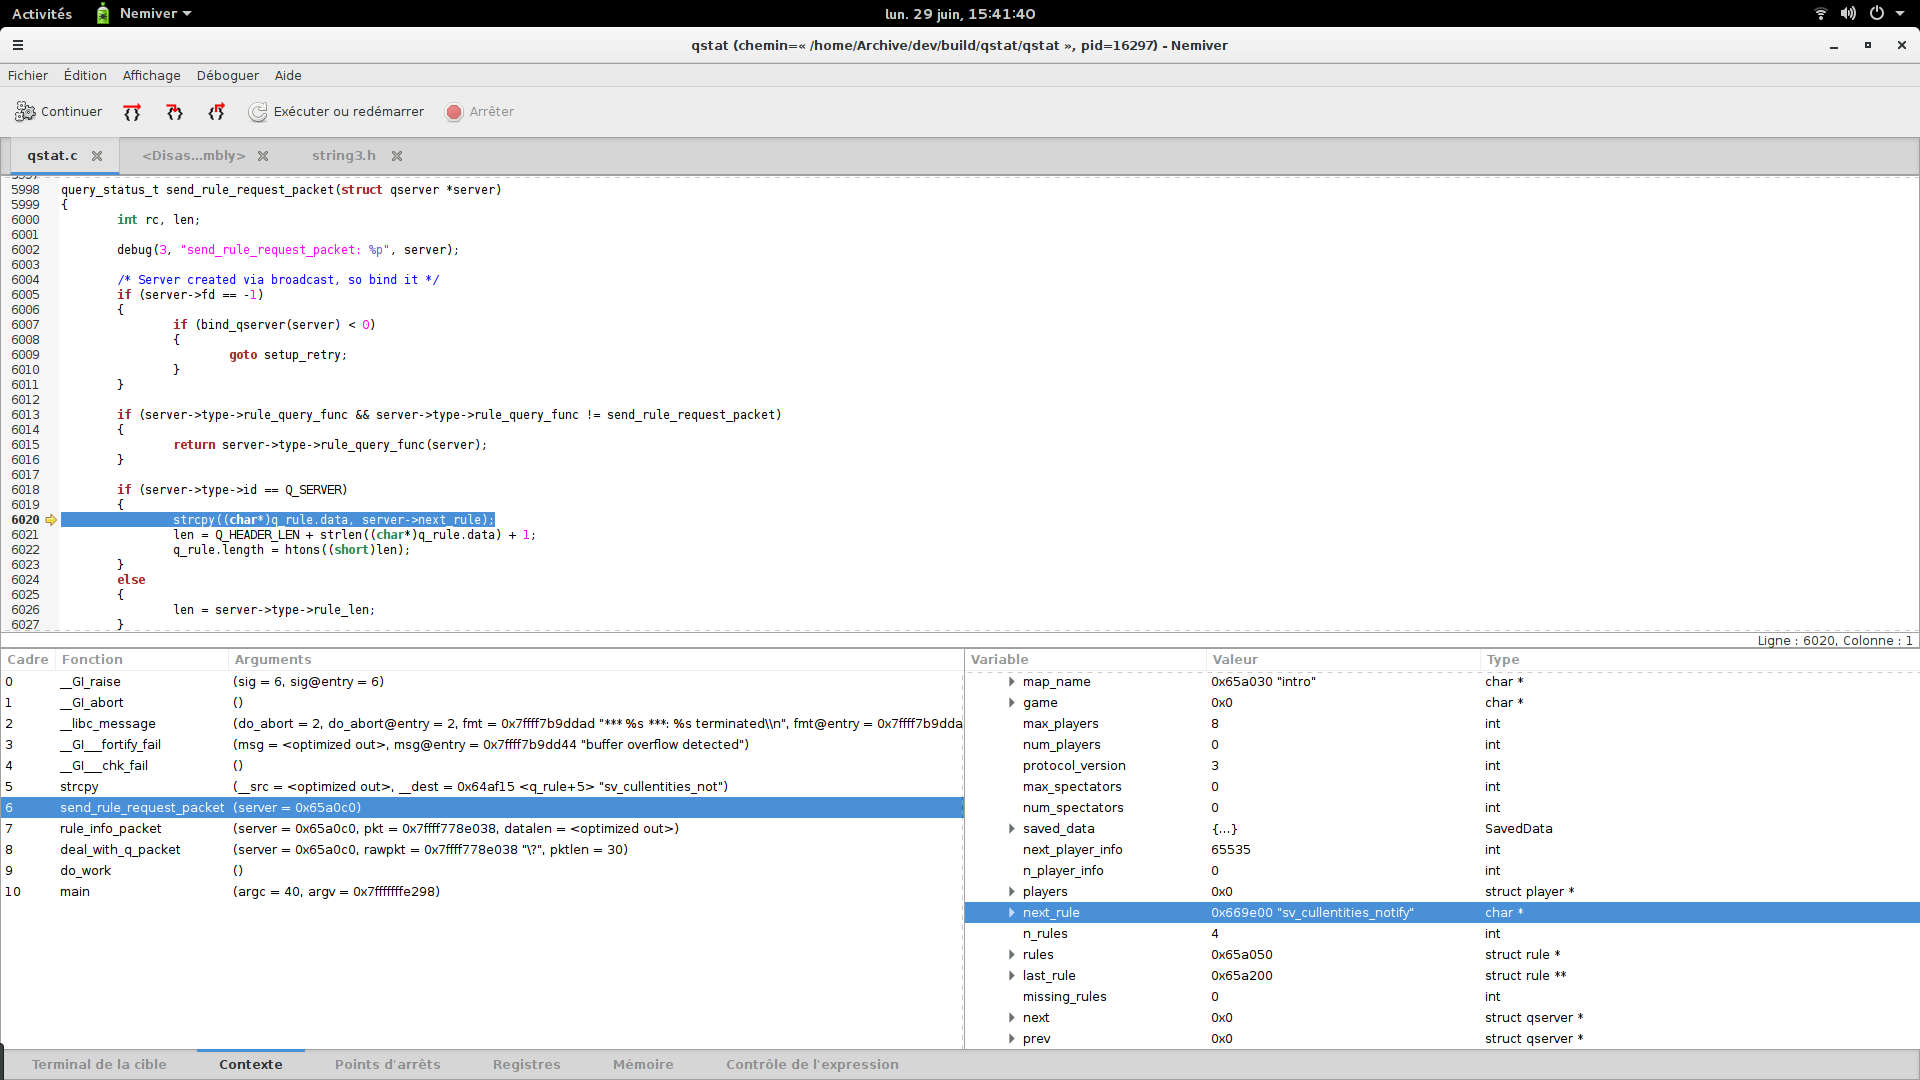
Task: Expand the game variable
Action: (x=1012, y=703)
